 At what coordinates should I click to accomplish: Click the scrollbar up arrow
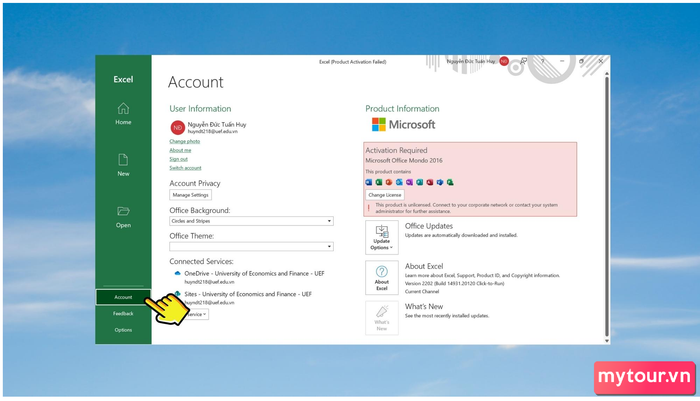click(607, 74)
